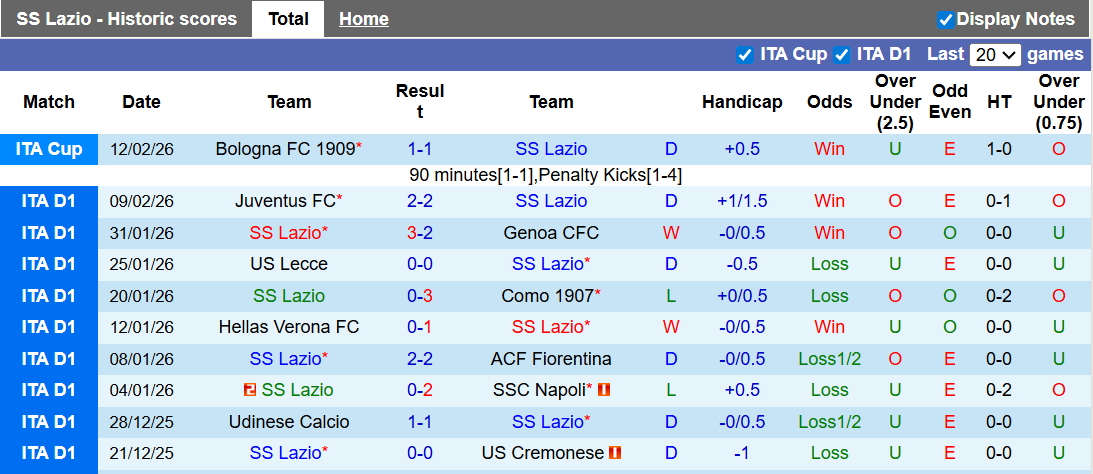Toggle the Display Notes checkbox
The image size is (1093, 474).
pos(945,19)
